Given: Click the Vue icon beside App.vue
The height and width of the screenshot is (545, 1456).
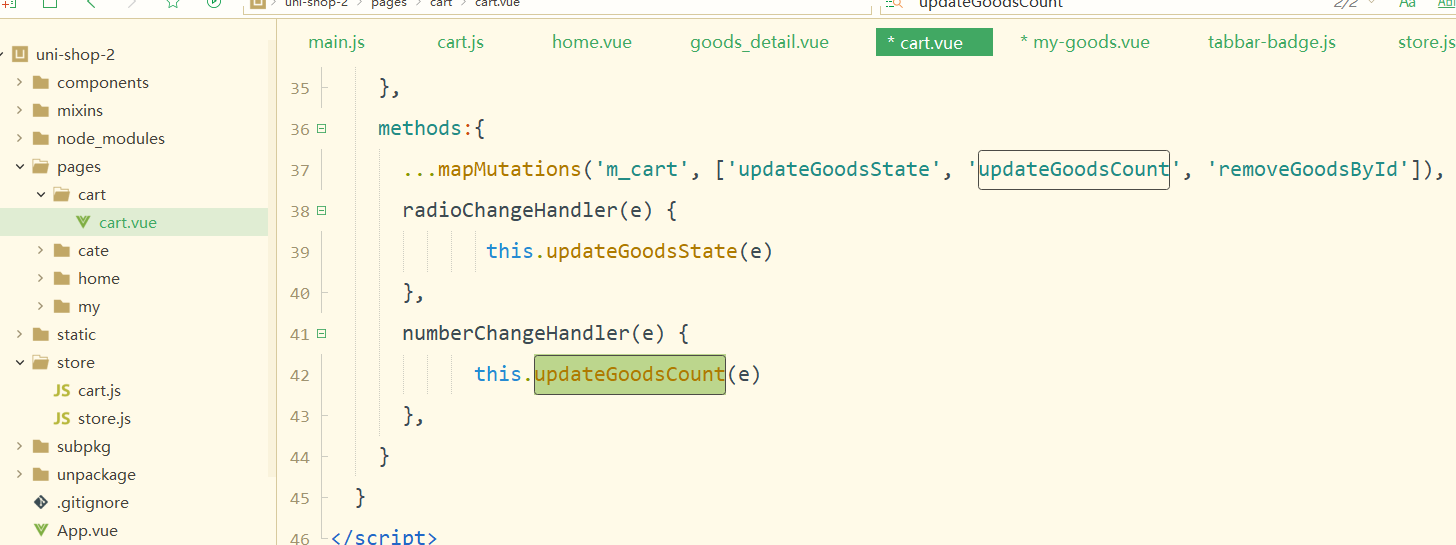Looking at the screenshot, I should [40, 531].
